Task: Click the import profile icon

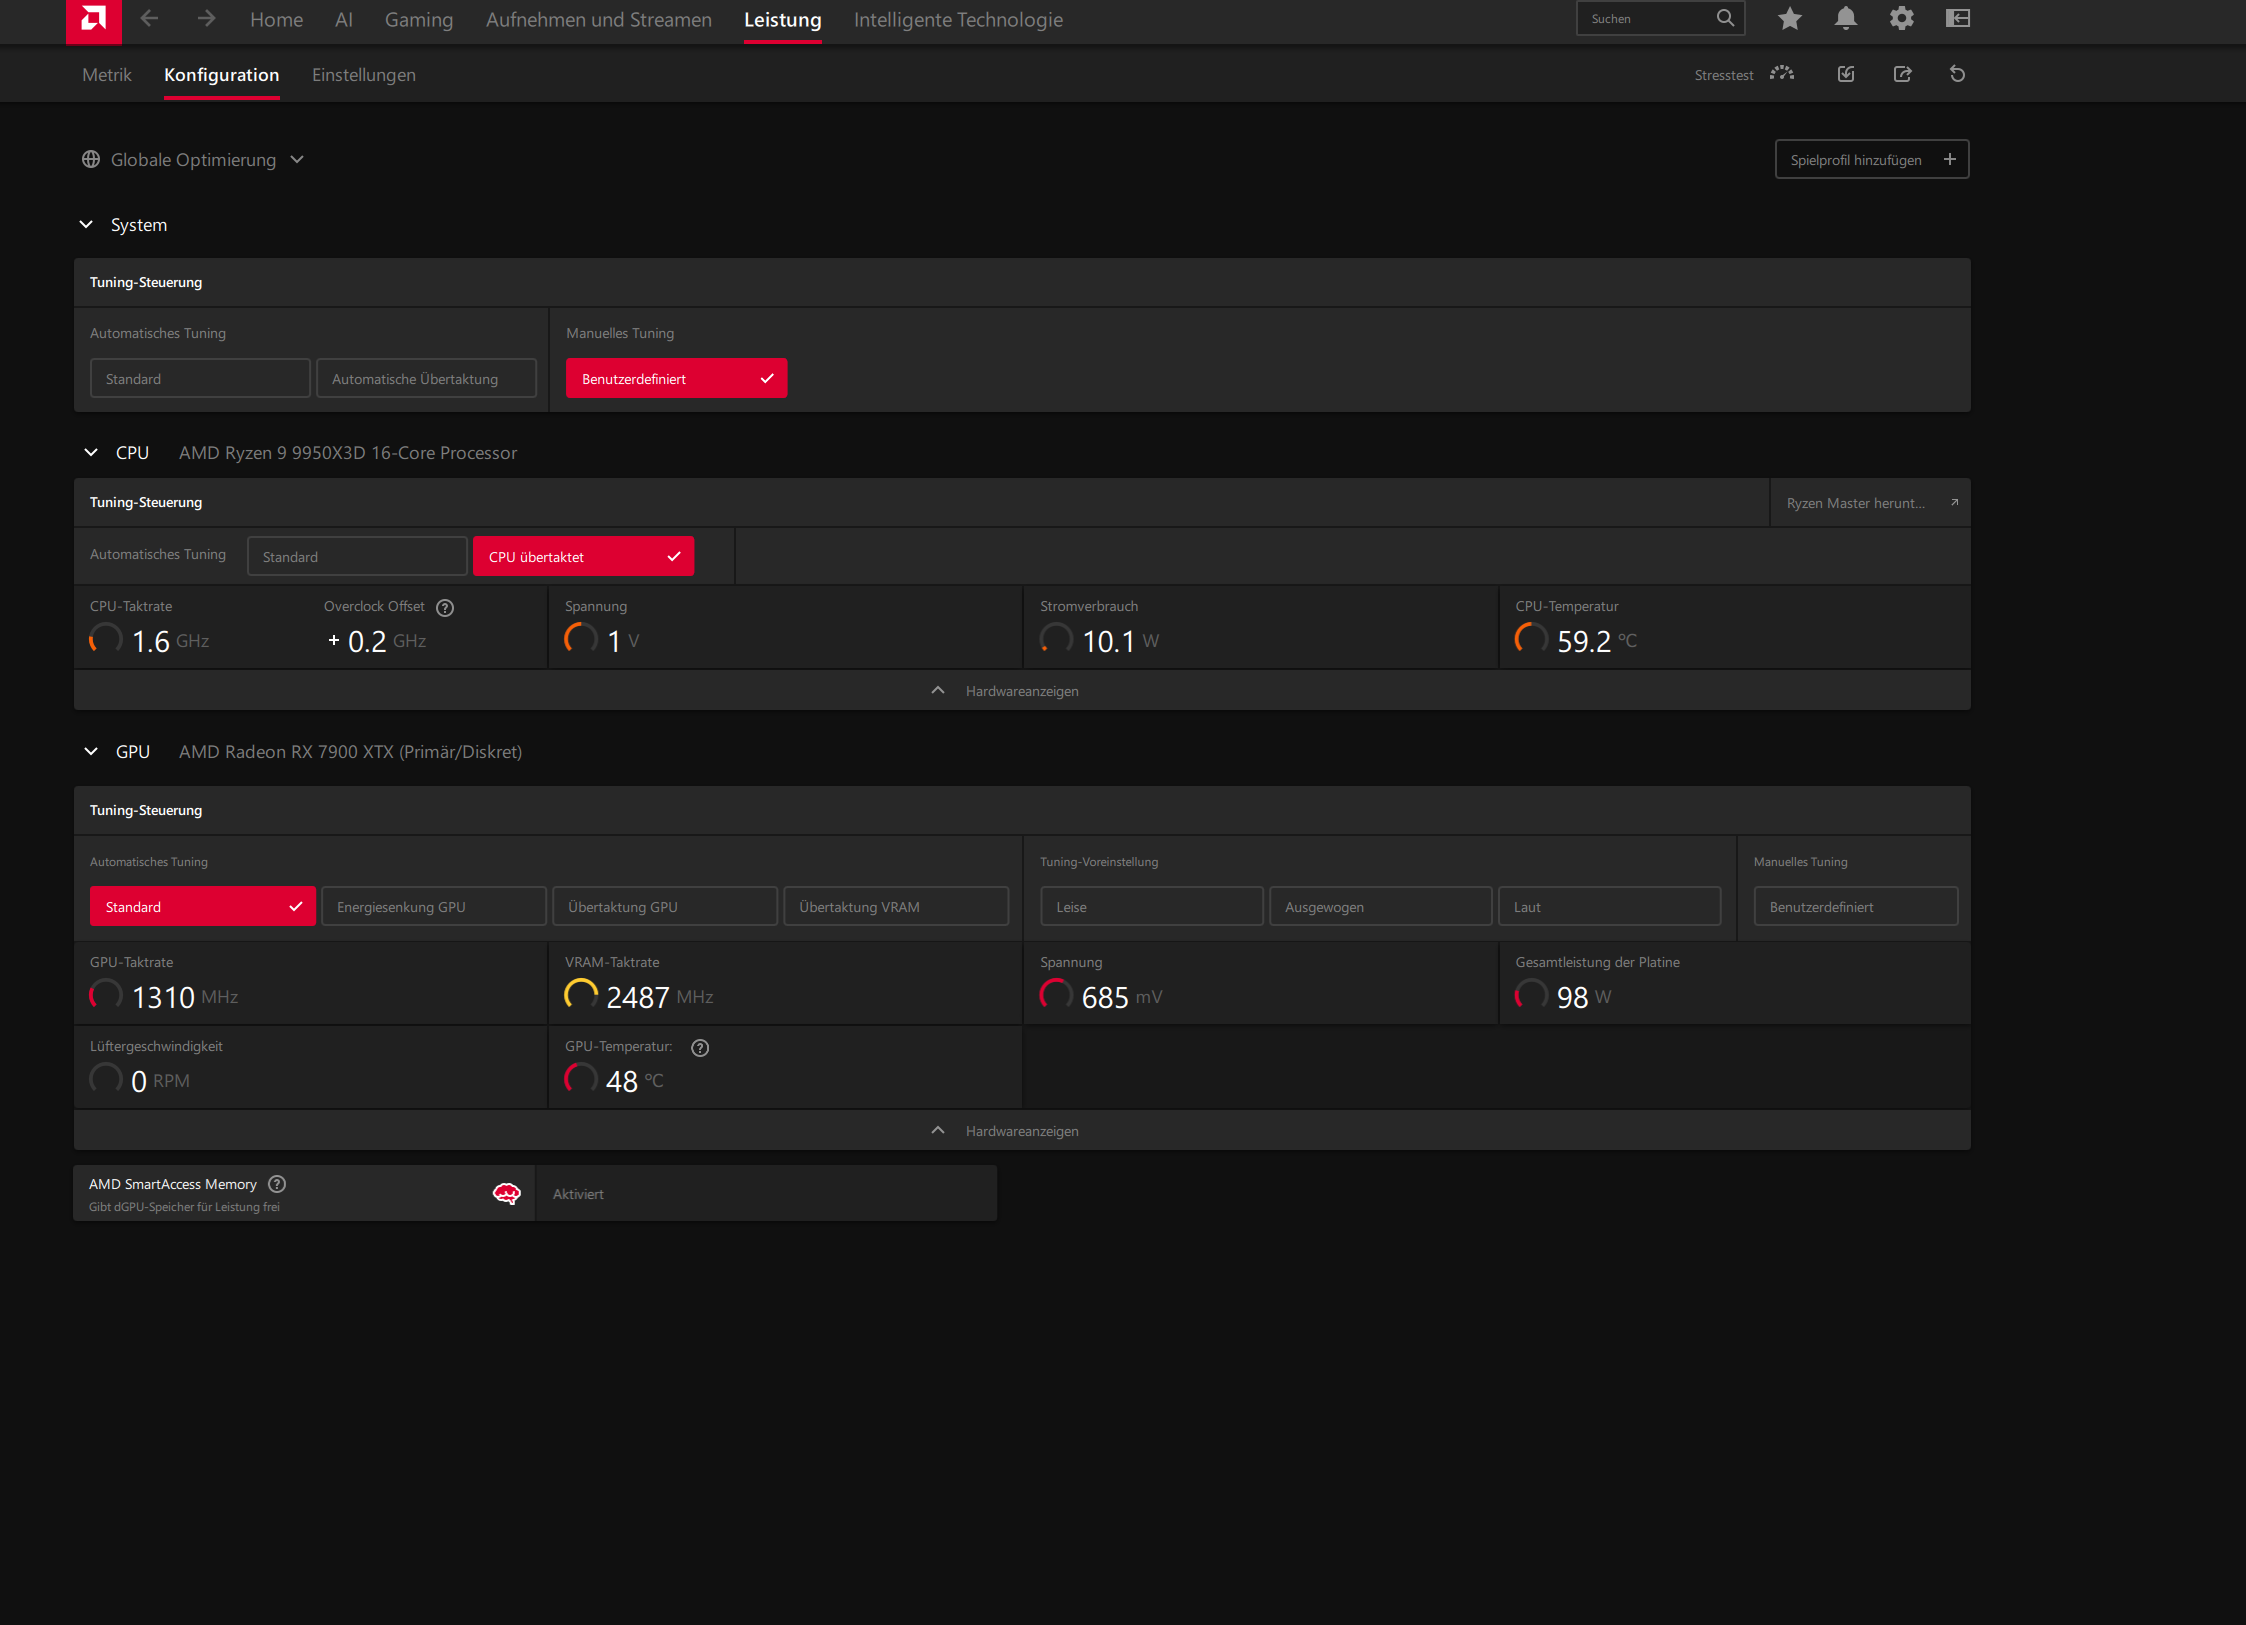Action: pyautogui.click(x=1846, y=74)
